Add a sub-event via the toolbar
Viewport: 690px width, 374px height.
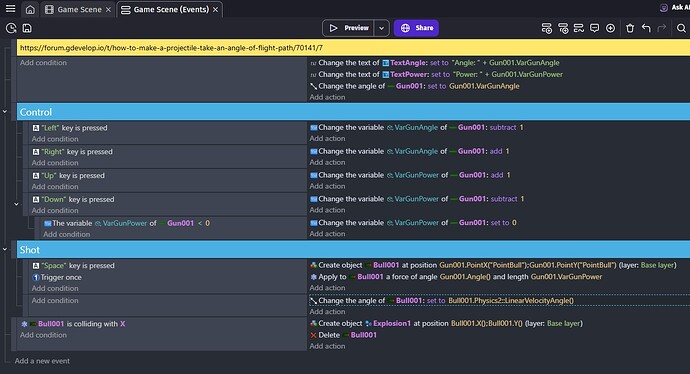563,28
